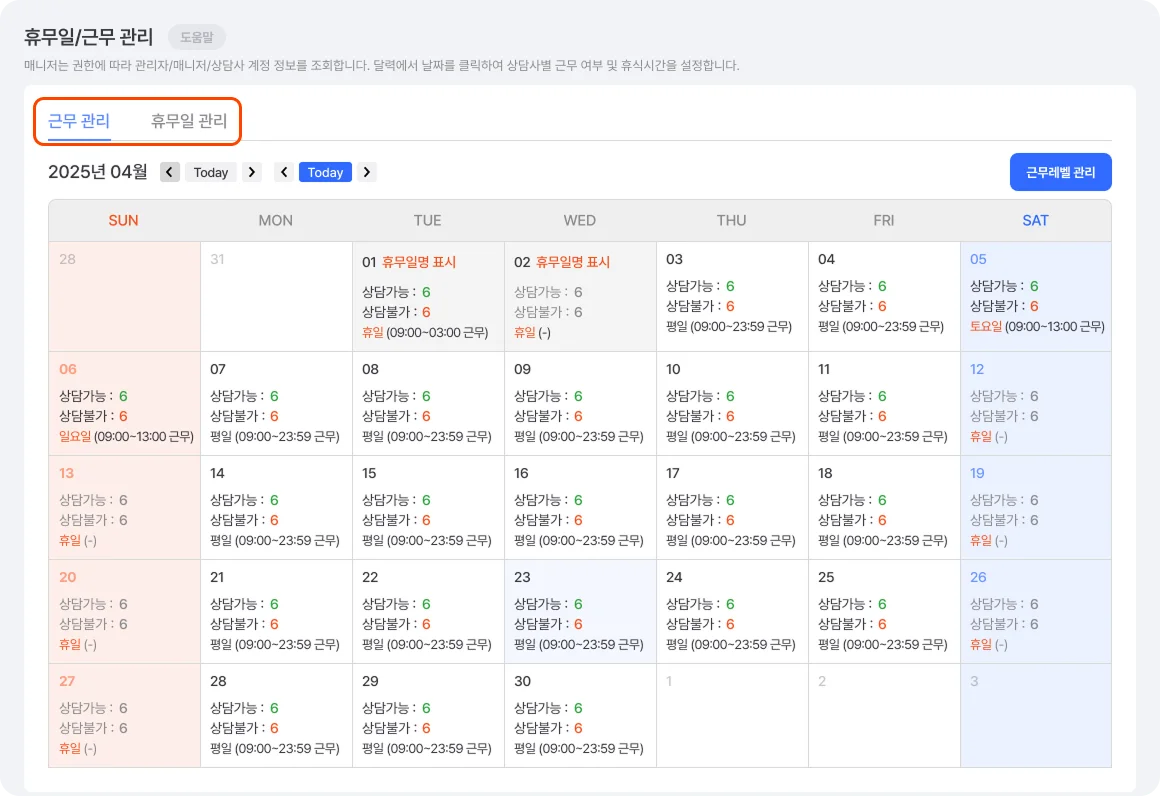Advance to next month using the right chevron
The image size is (1160, 796).
point(250,172)
